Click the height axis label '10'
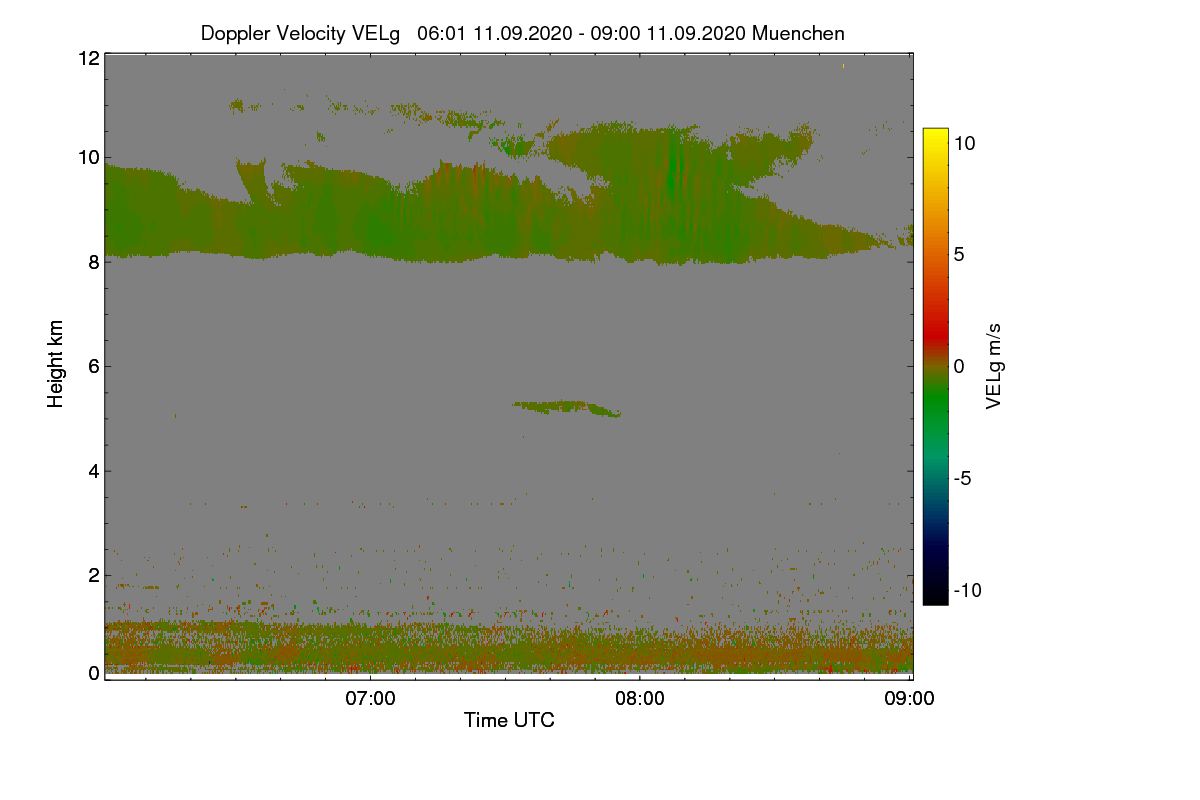Viewport: 1200px width, 800px height. click(88, 157)
